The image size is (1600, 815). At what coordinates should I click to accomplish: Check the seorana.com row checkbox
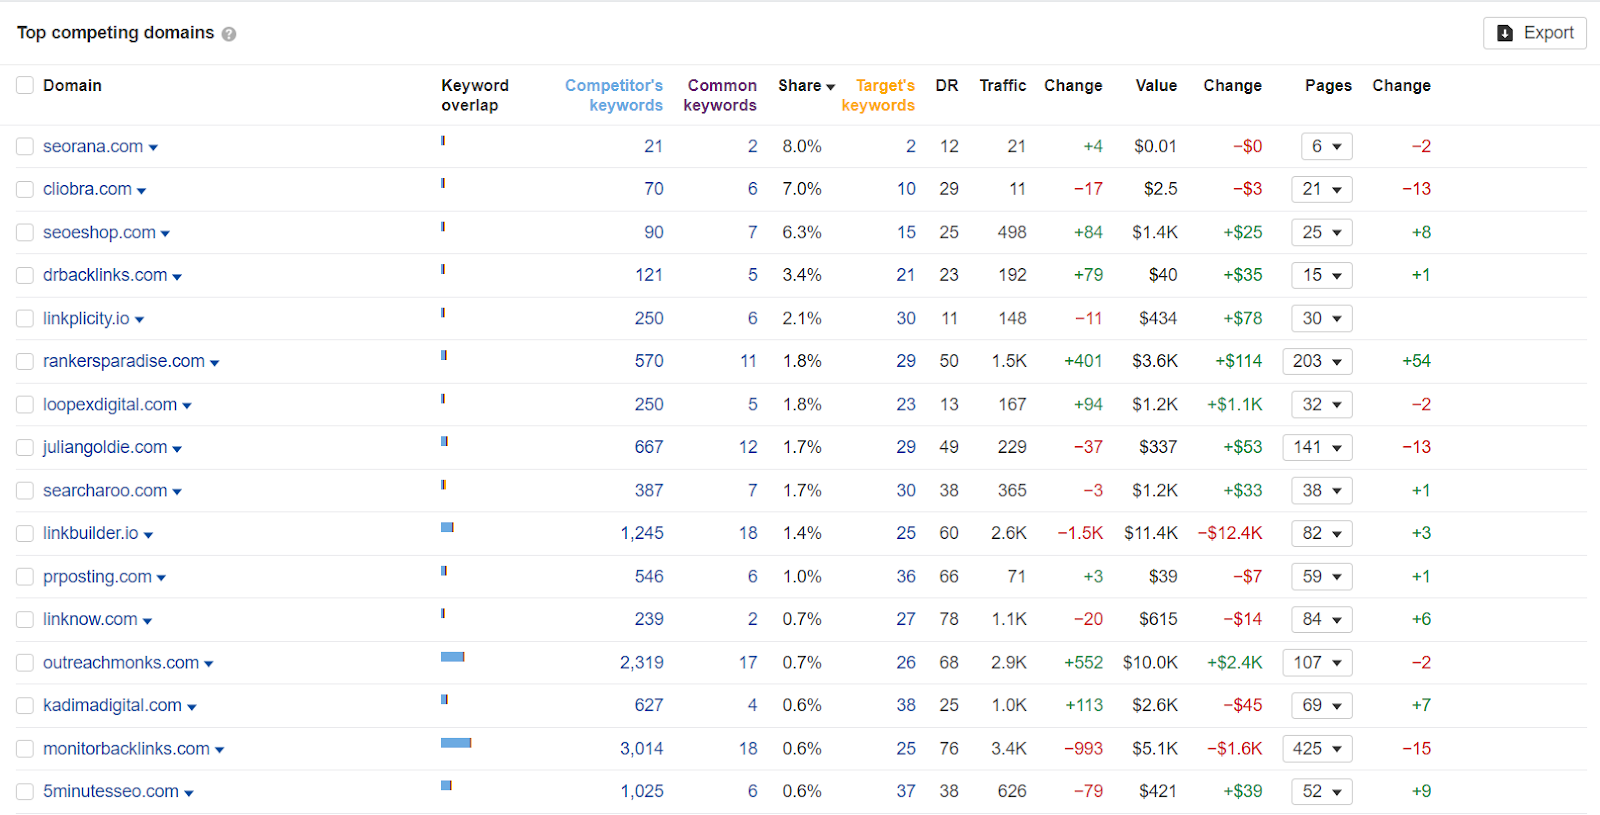25,147
